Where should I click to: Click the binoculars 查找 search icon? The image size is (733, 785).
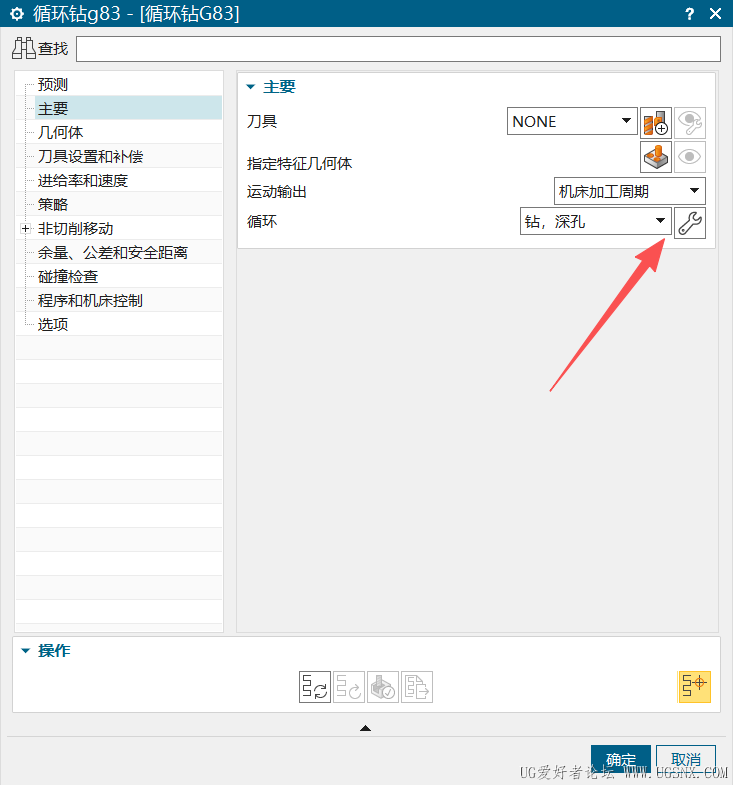coord(24,49)
